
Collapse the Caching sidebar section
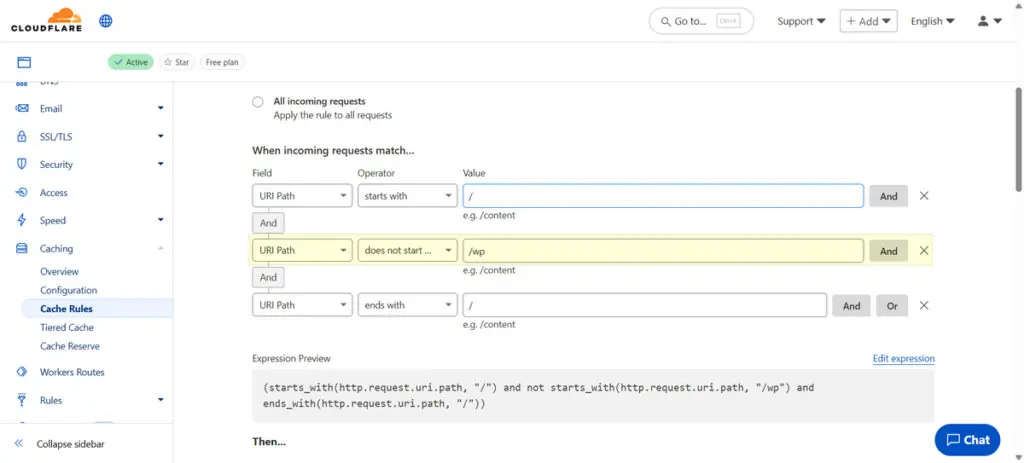tap(160, 249)
